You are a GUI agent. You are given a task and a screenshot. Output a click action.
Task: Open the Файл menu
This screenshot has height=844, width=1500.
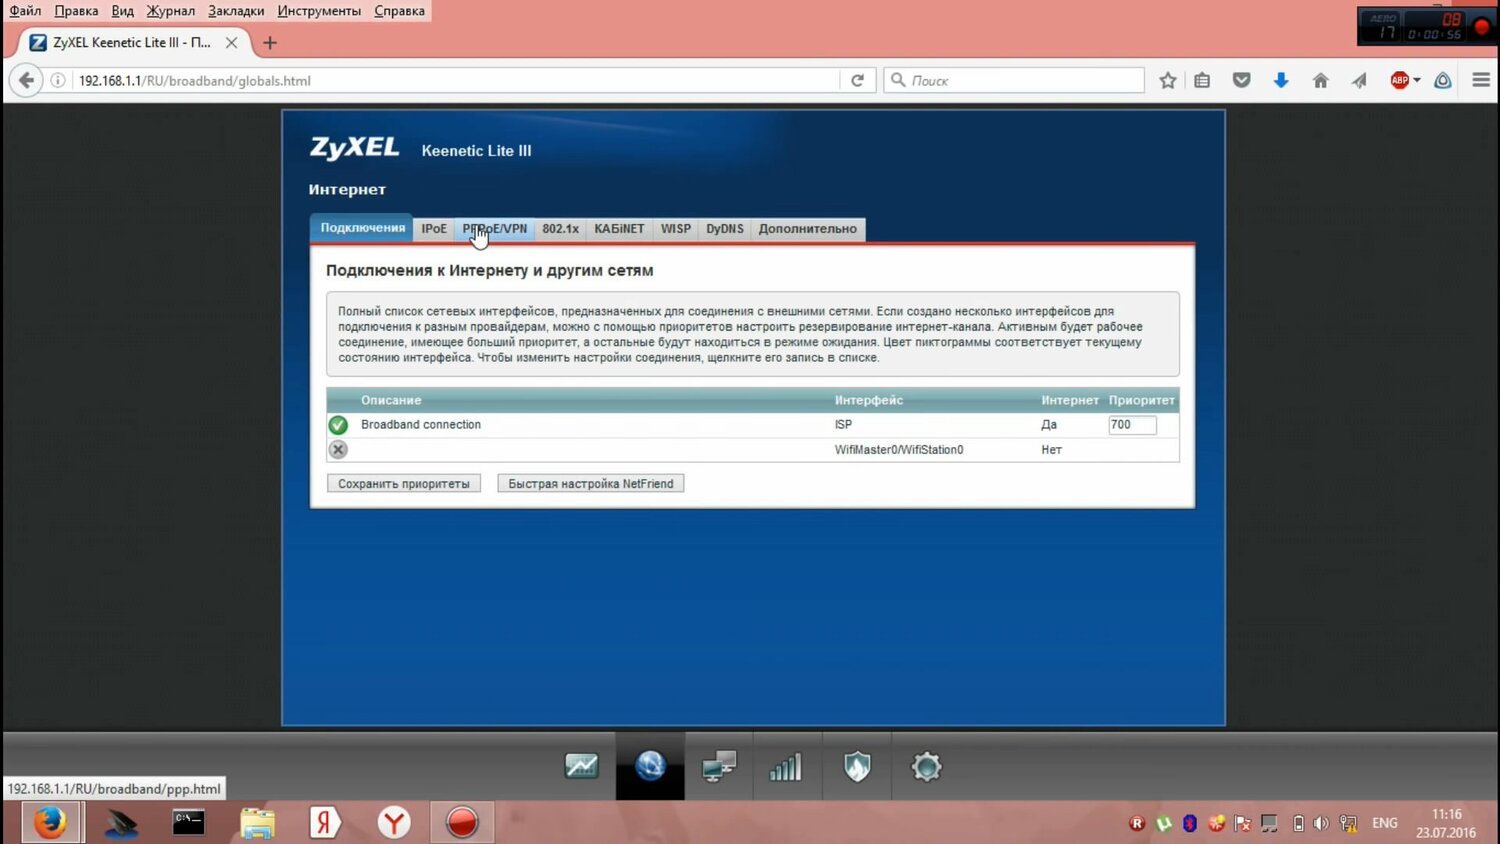coord(26,11)
